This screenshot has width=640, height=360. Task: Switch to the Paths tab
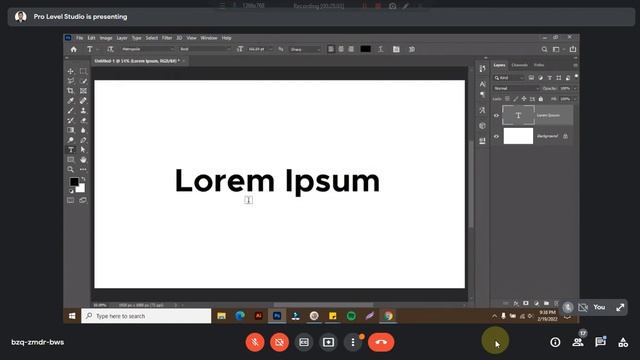pos(539,65)
